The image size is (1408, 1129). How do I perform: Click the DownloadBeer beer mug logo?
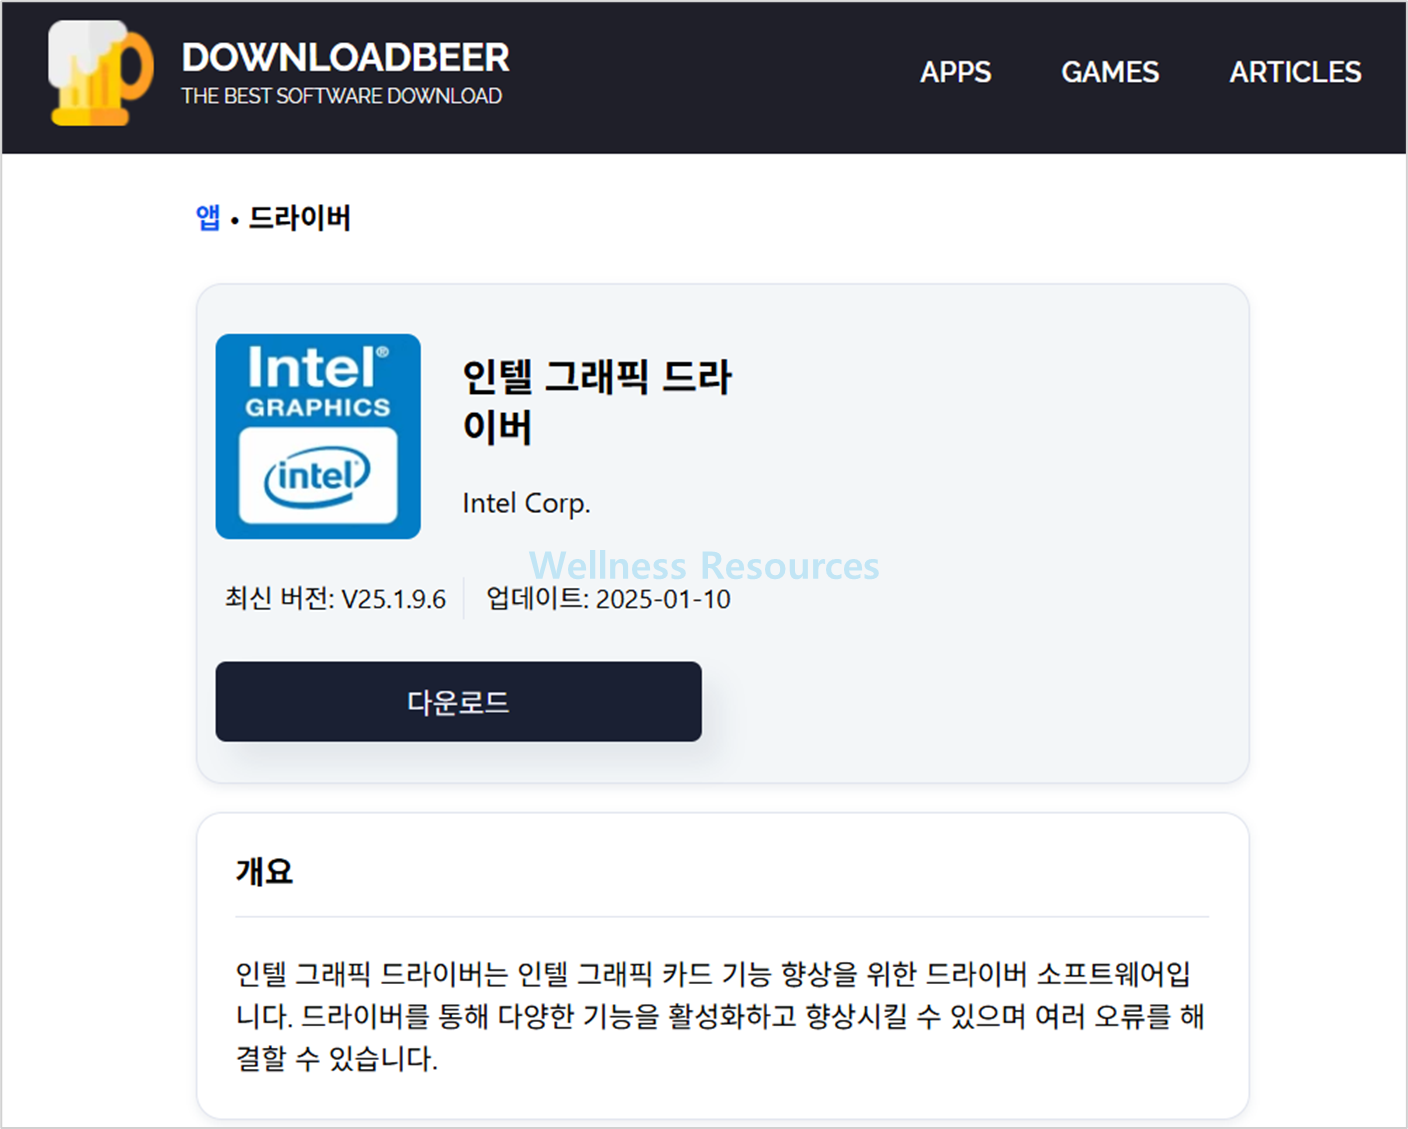pyautogui.click(x=101, y=73)
